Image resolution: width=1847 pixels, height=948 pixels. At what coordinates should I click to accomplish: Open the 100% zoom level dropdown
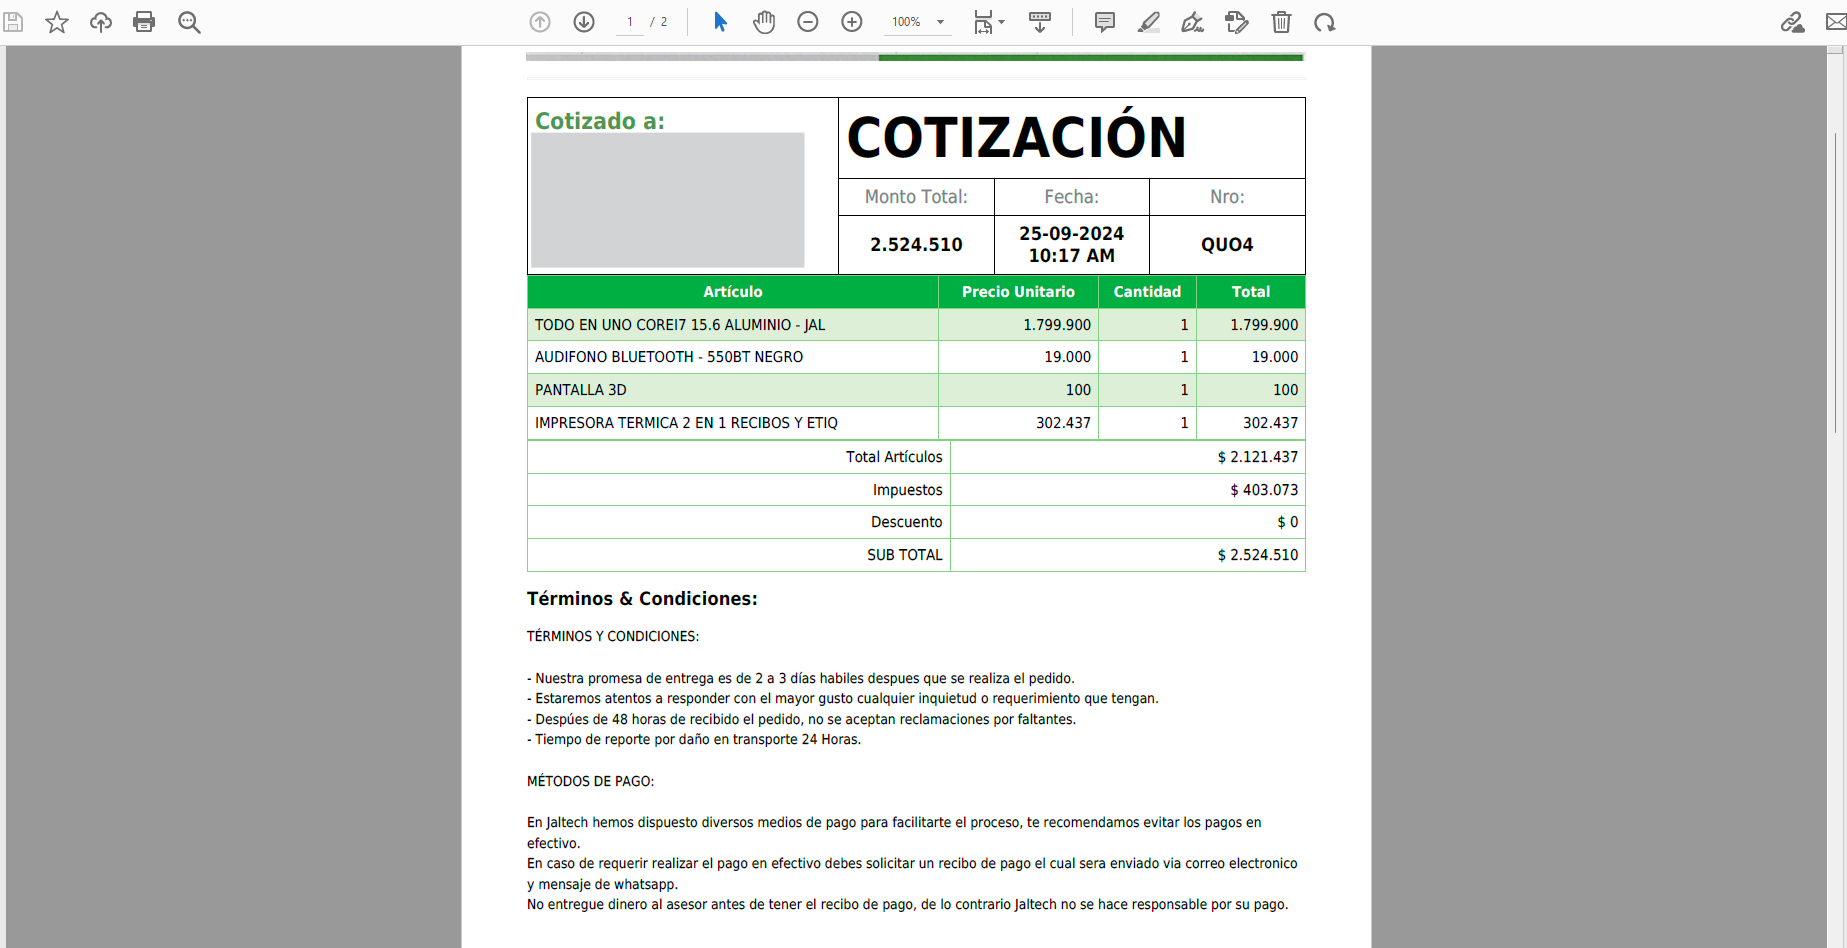918,22
